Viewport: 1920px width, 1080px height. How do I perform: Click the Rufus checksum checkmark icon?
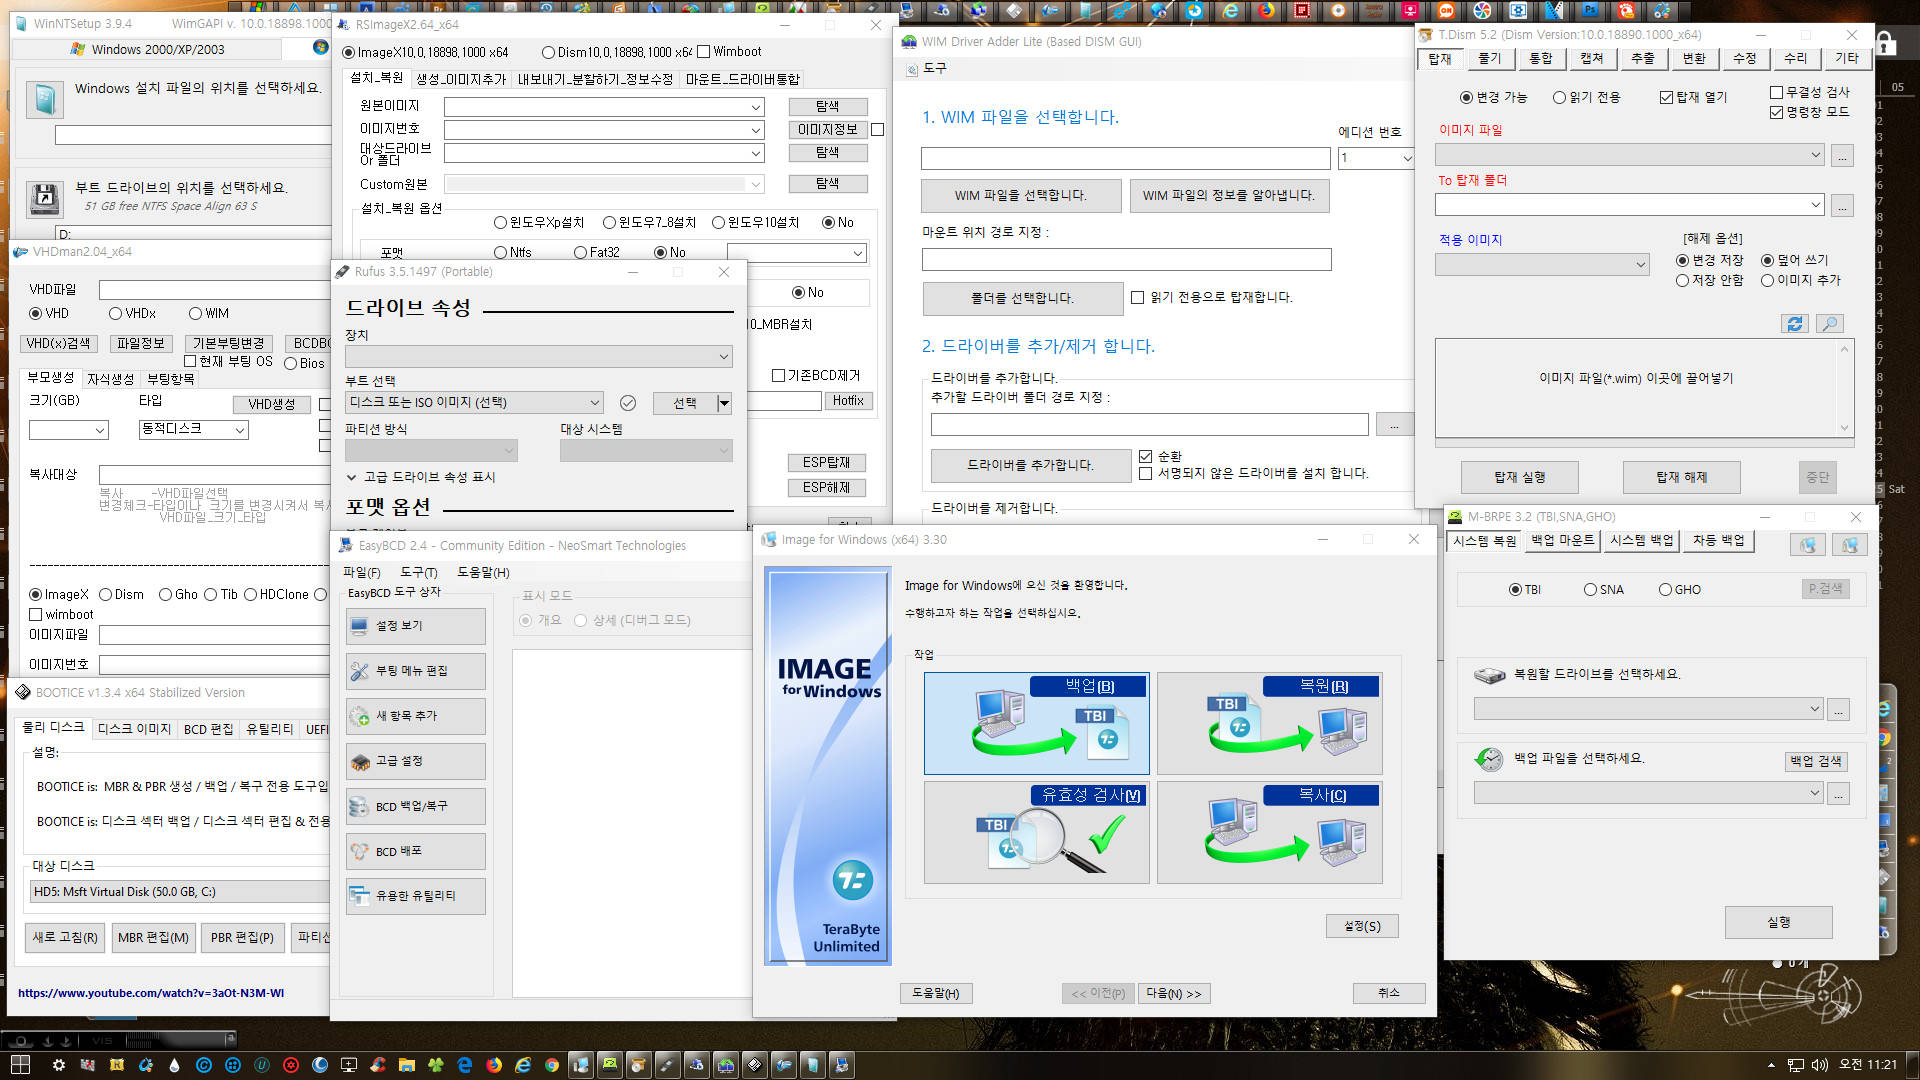point(628,403)
